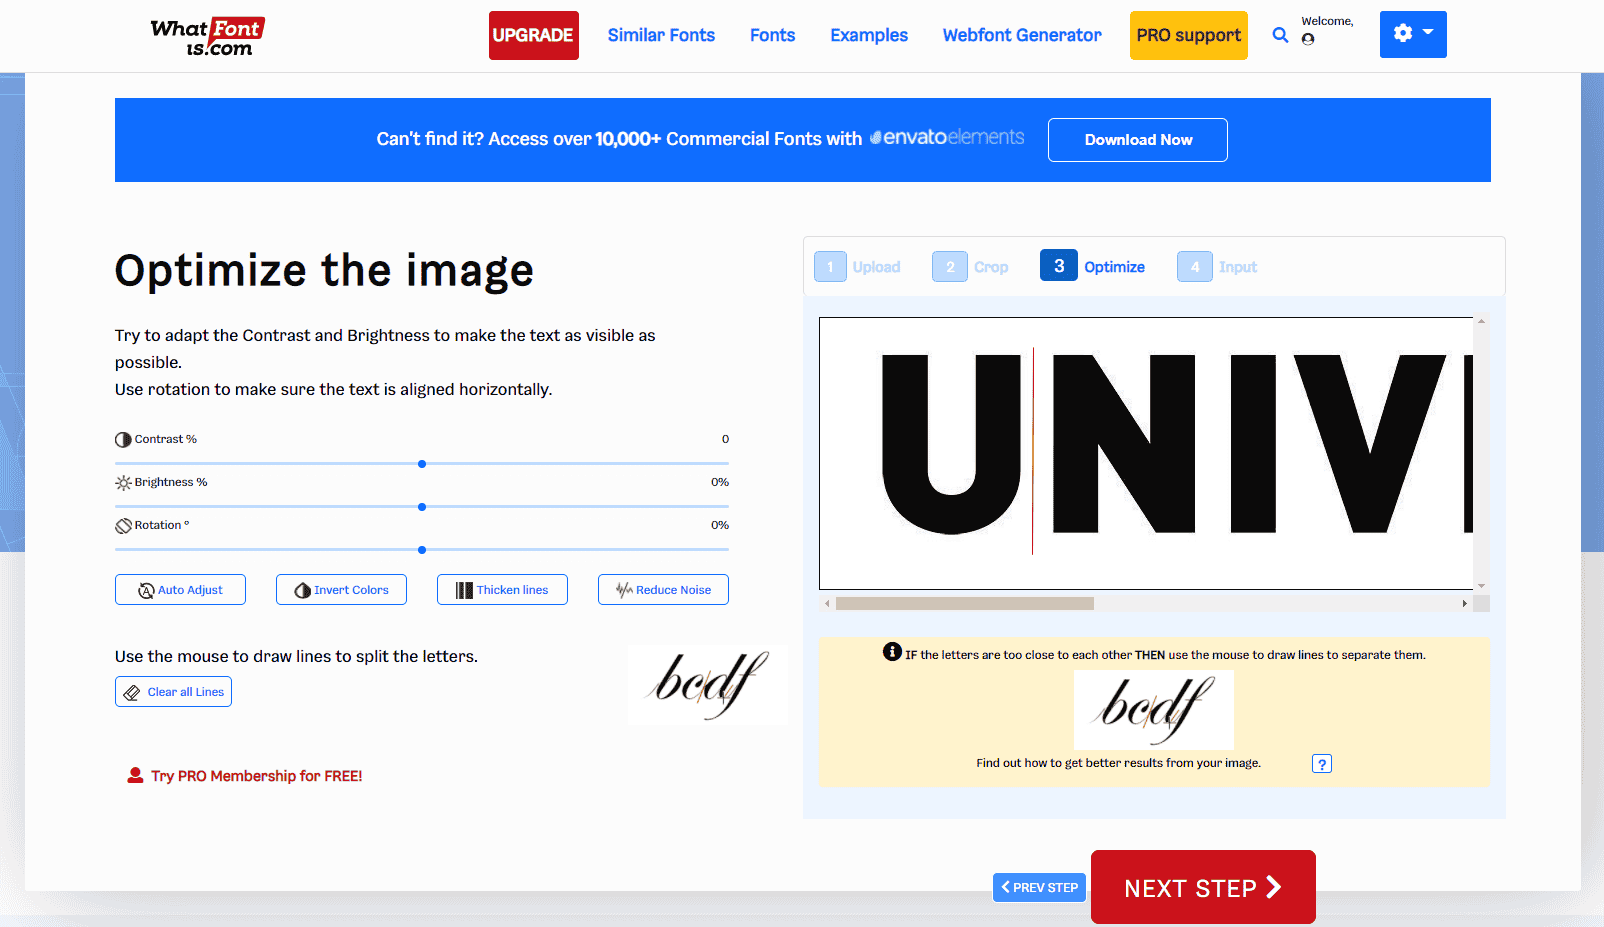Click Invert Colors button

(341, 590)
